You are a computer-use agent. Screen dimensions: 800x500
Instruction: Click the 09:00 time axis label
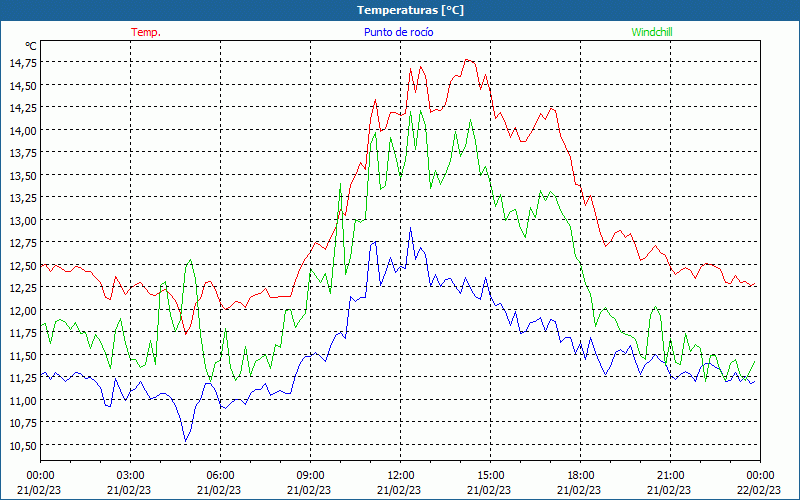point(310,476)
